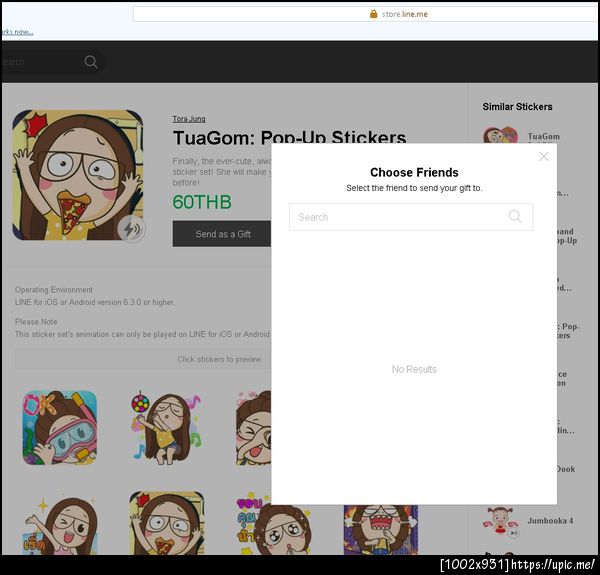The width and height of the screenshot is (600, 575).
Task: Click the store search magnifier icon in header
Action: (x=91, y=62)
